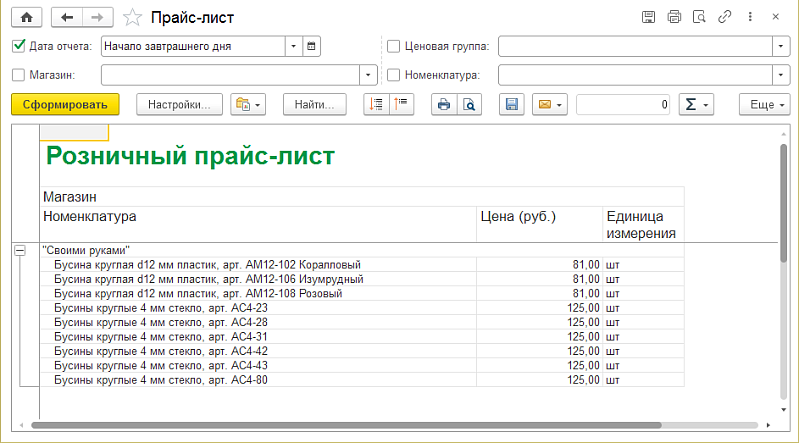Image resolution: width=799 pixels, height=443 pixels.
Task: Navigate back with the left arrow
Action: 68,17
